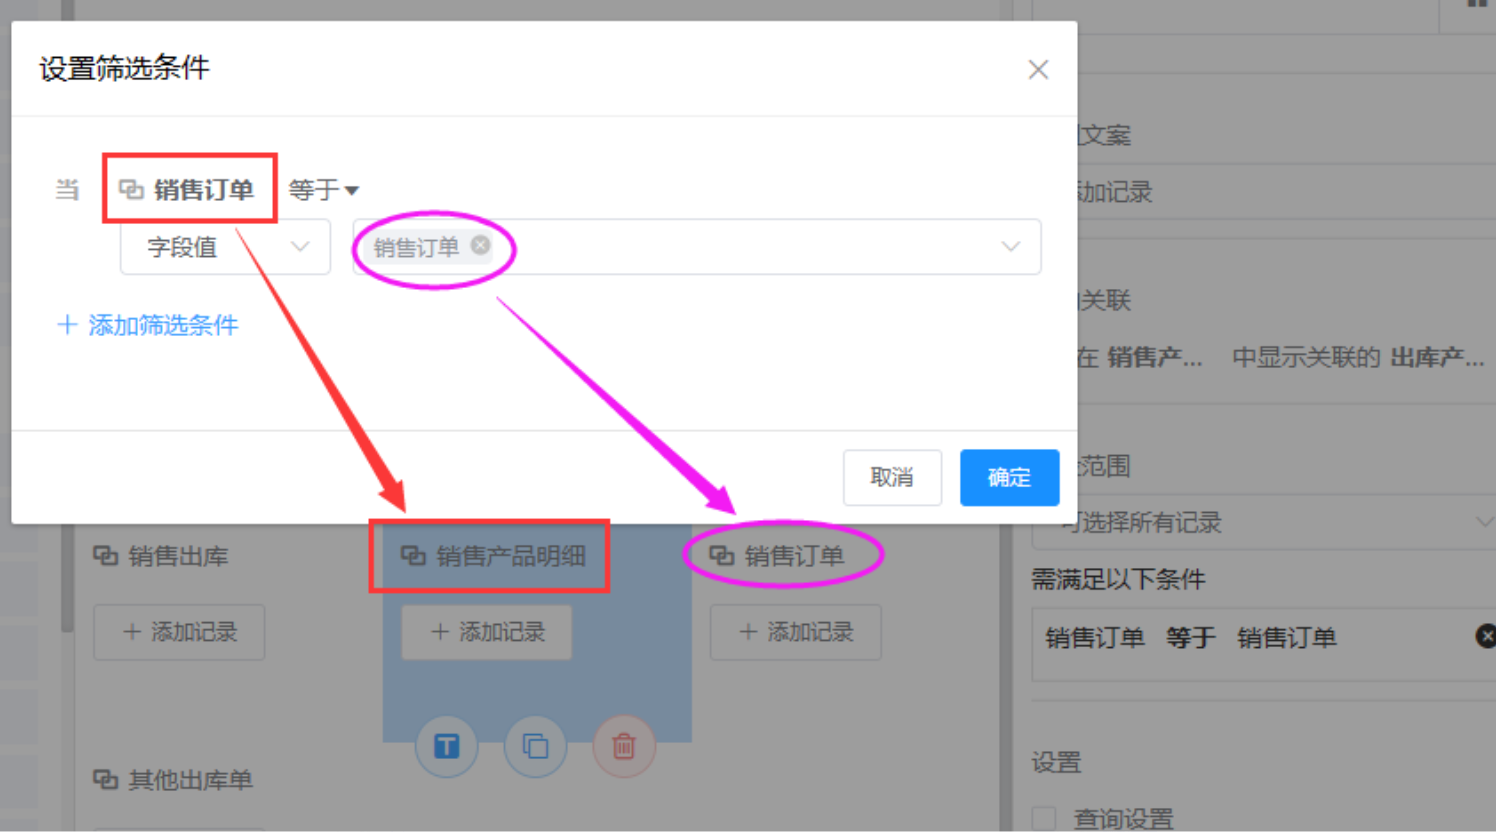Click the 销售订单 field name in condition

[204, 189]
